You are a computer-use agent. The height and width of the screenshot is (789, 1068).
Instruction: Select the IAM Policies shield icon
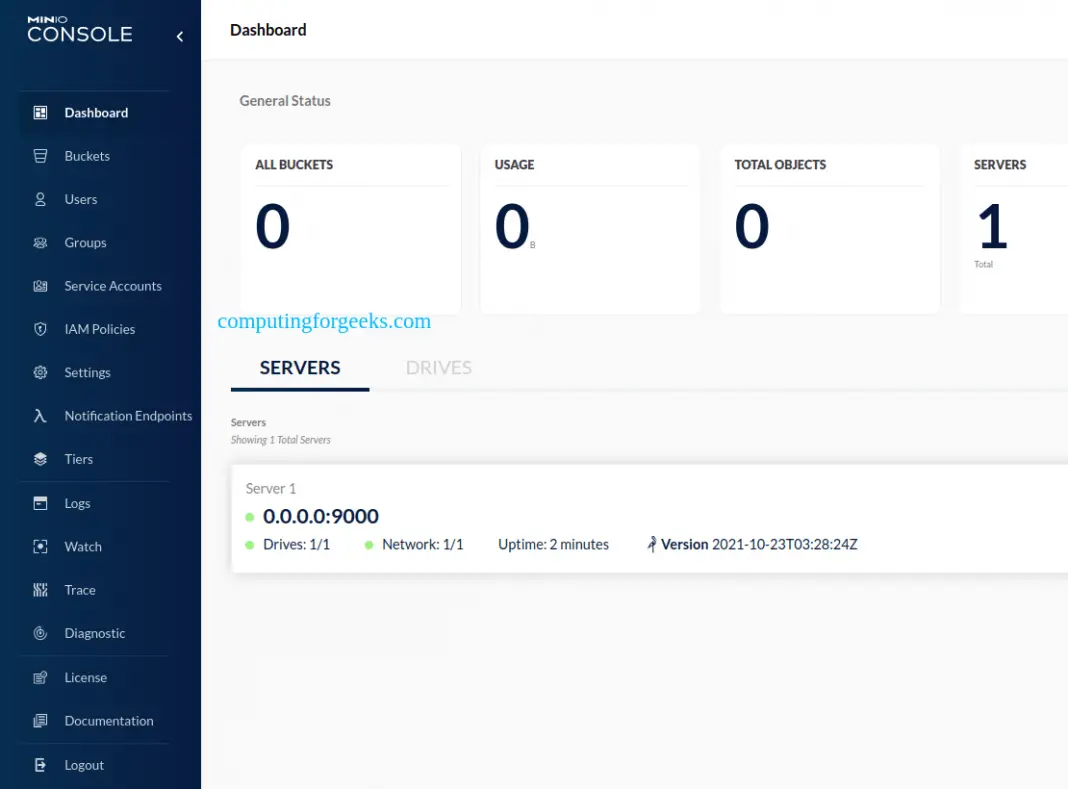click(39, 329)
